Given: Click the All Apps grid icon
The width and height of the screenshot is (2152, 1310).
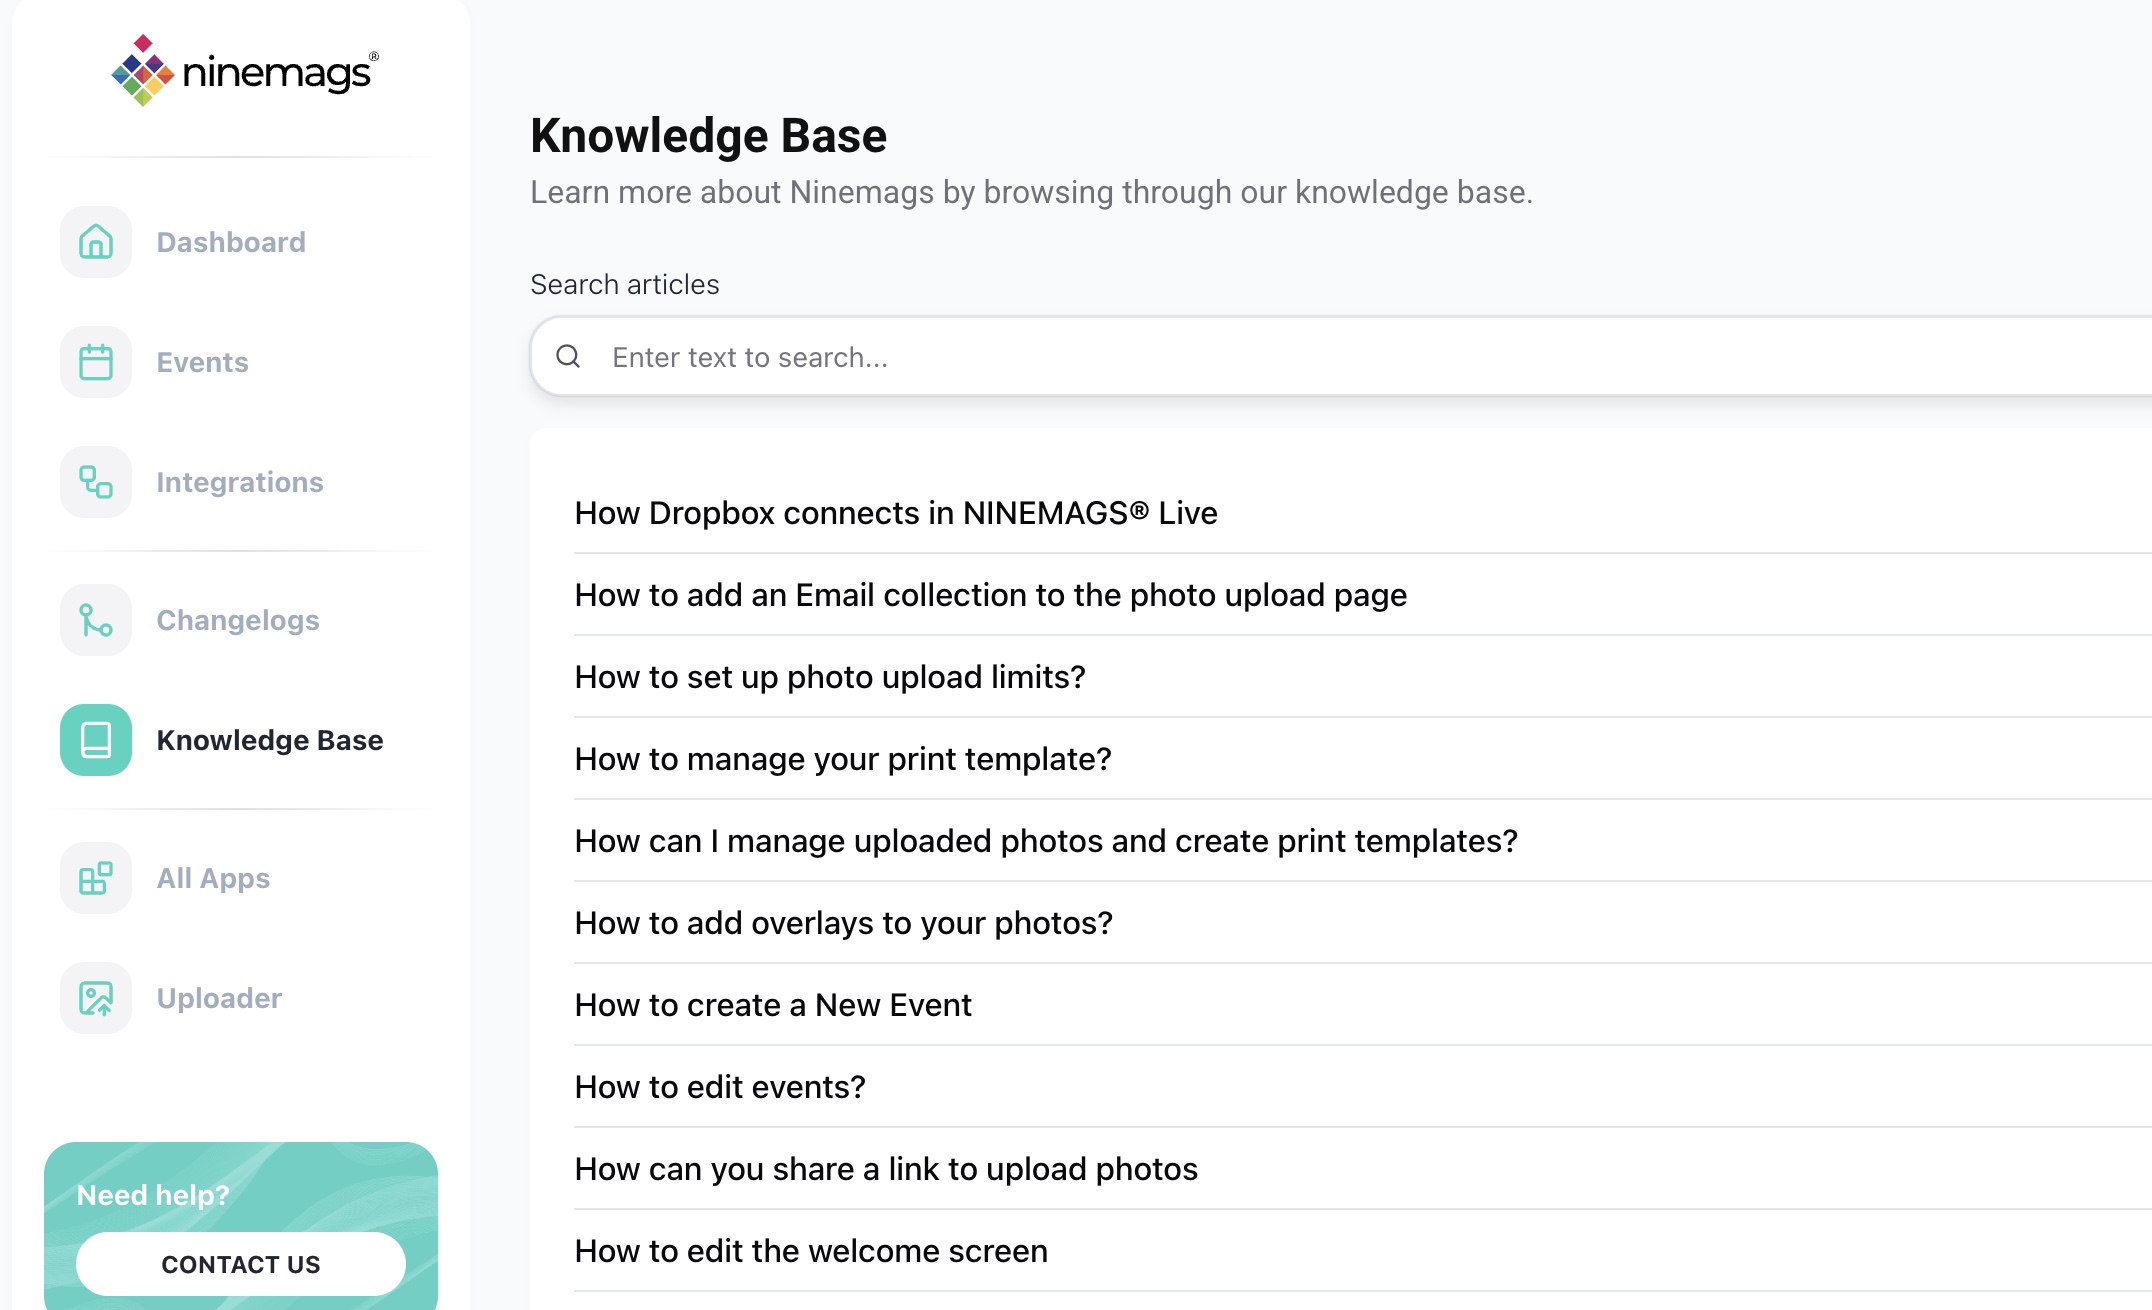Looking at the screenshot, I should [96, 878].
